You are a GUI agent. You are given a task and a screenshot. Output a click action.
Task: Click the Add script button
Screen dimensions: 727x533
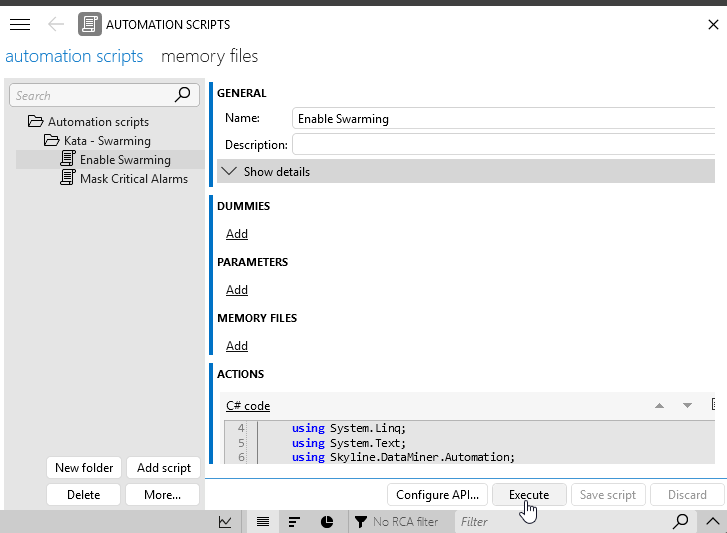pos(164,468)
